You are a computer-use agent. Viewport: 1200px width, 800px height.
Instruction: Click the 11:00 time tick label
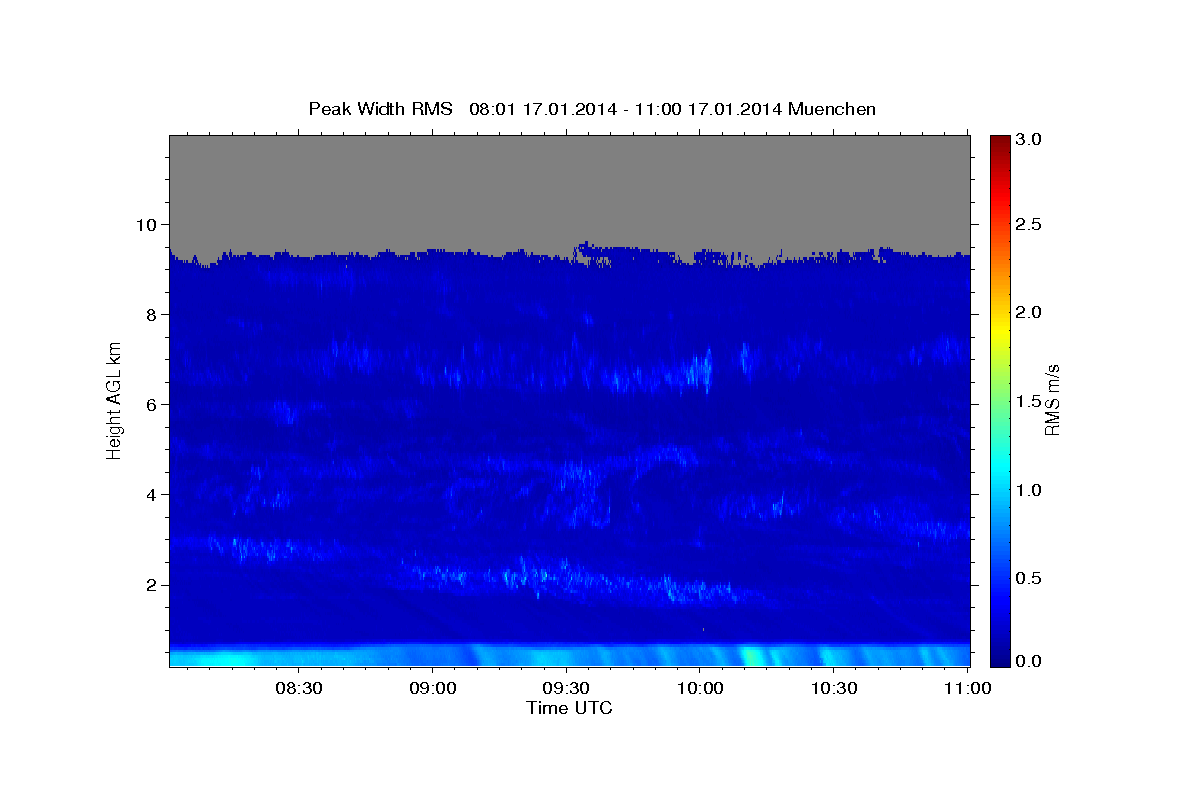click(967, 688)
